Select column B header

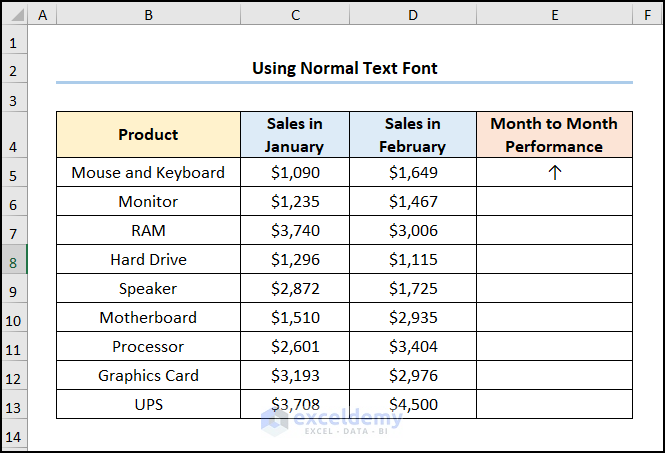[x=148, y=15]
